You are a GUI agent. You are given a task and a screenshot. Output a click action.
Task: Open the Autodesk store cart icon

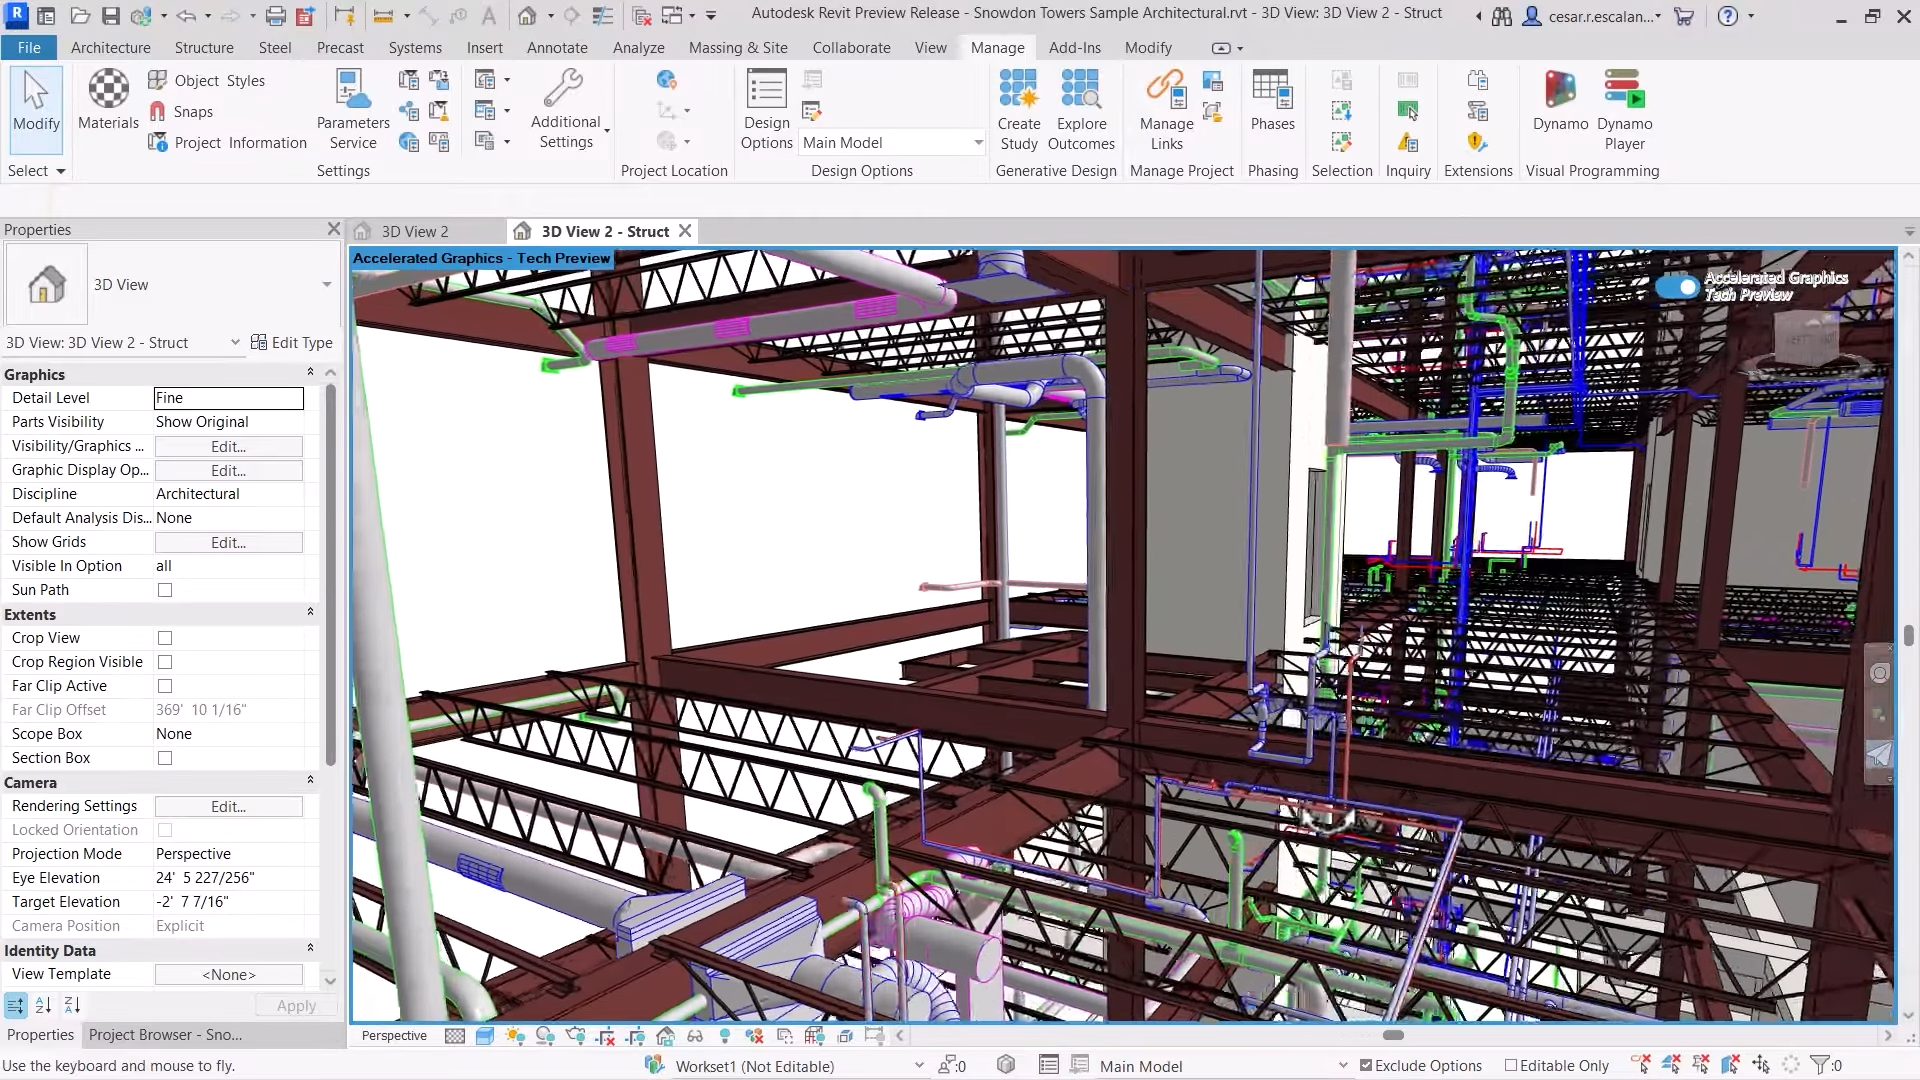pyautogui.click(x=1684, y=16)
